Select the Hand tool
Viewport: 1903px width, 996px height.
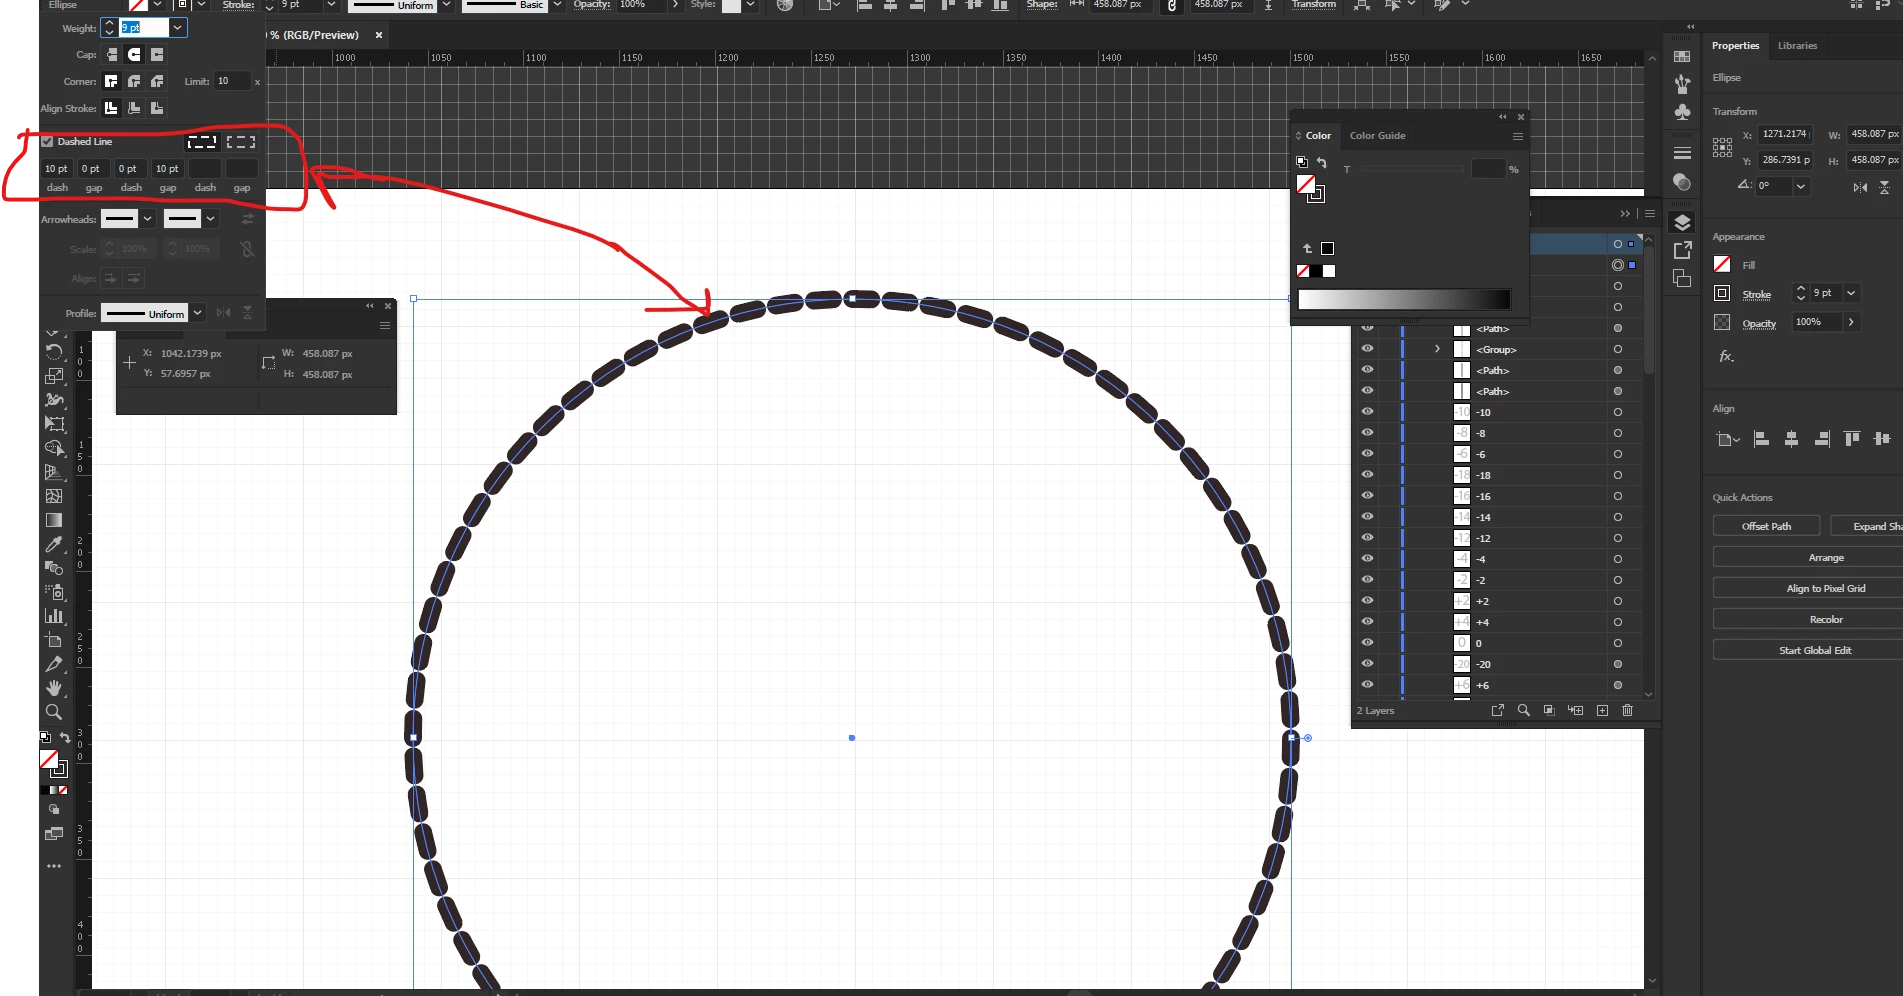point(54,688)
